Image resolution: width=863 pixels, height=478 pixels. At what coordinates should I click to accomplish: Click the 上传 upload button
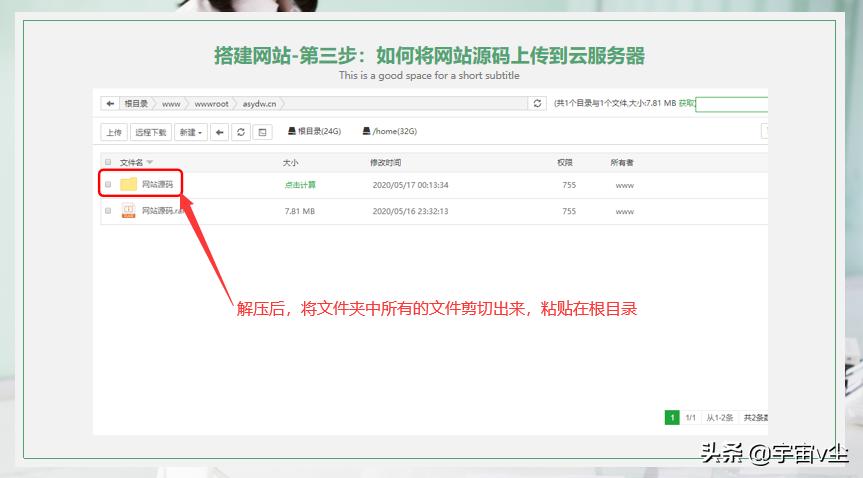[114, 132]
